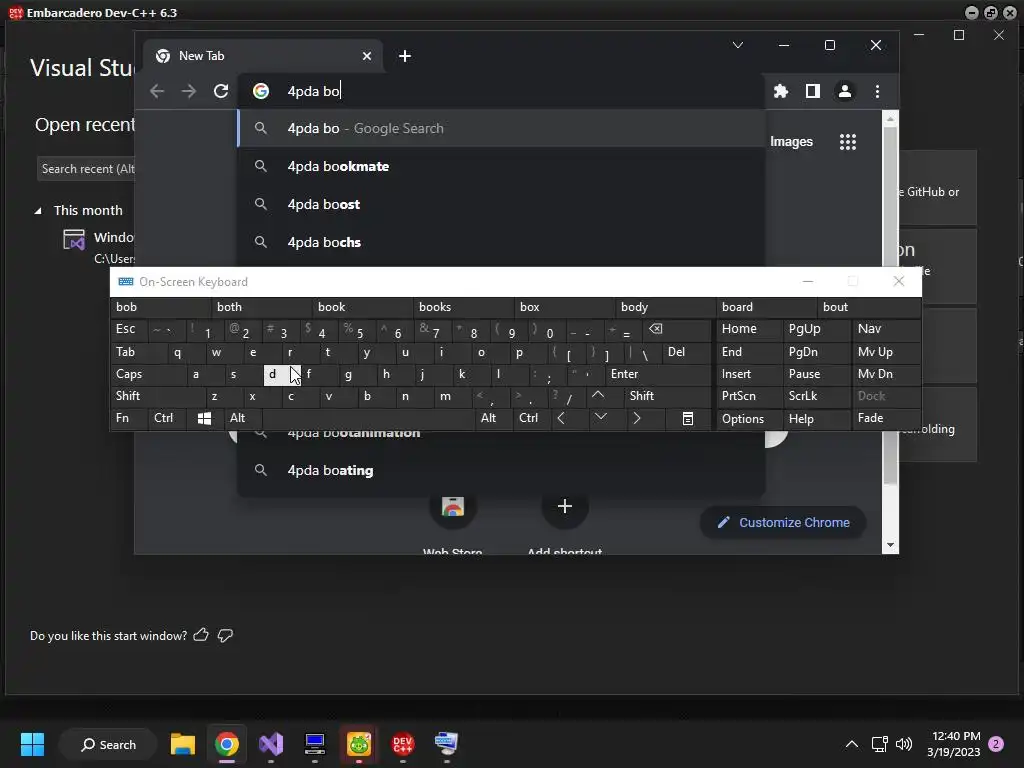Toggle the right Shift key on On-Screen Keyboard

pyautogui.click(x=667, y=396)
